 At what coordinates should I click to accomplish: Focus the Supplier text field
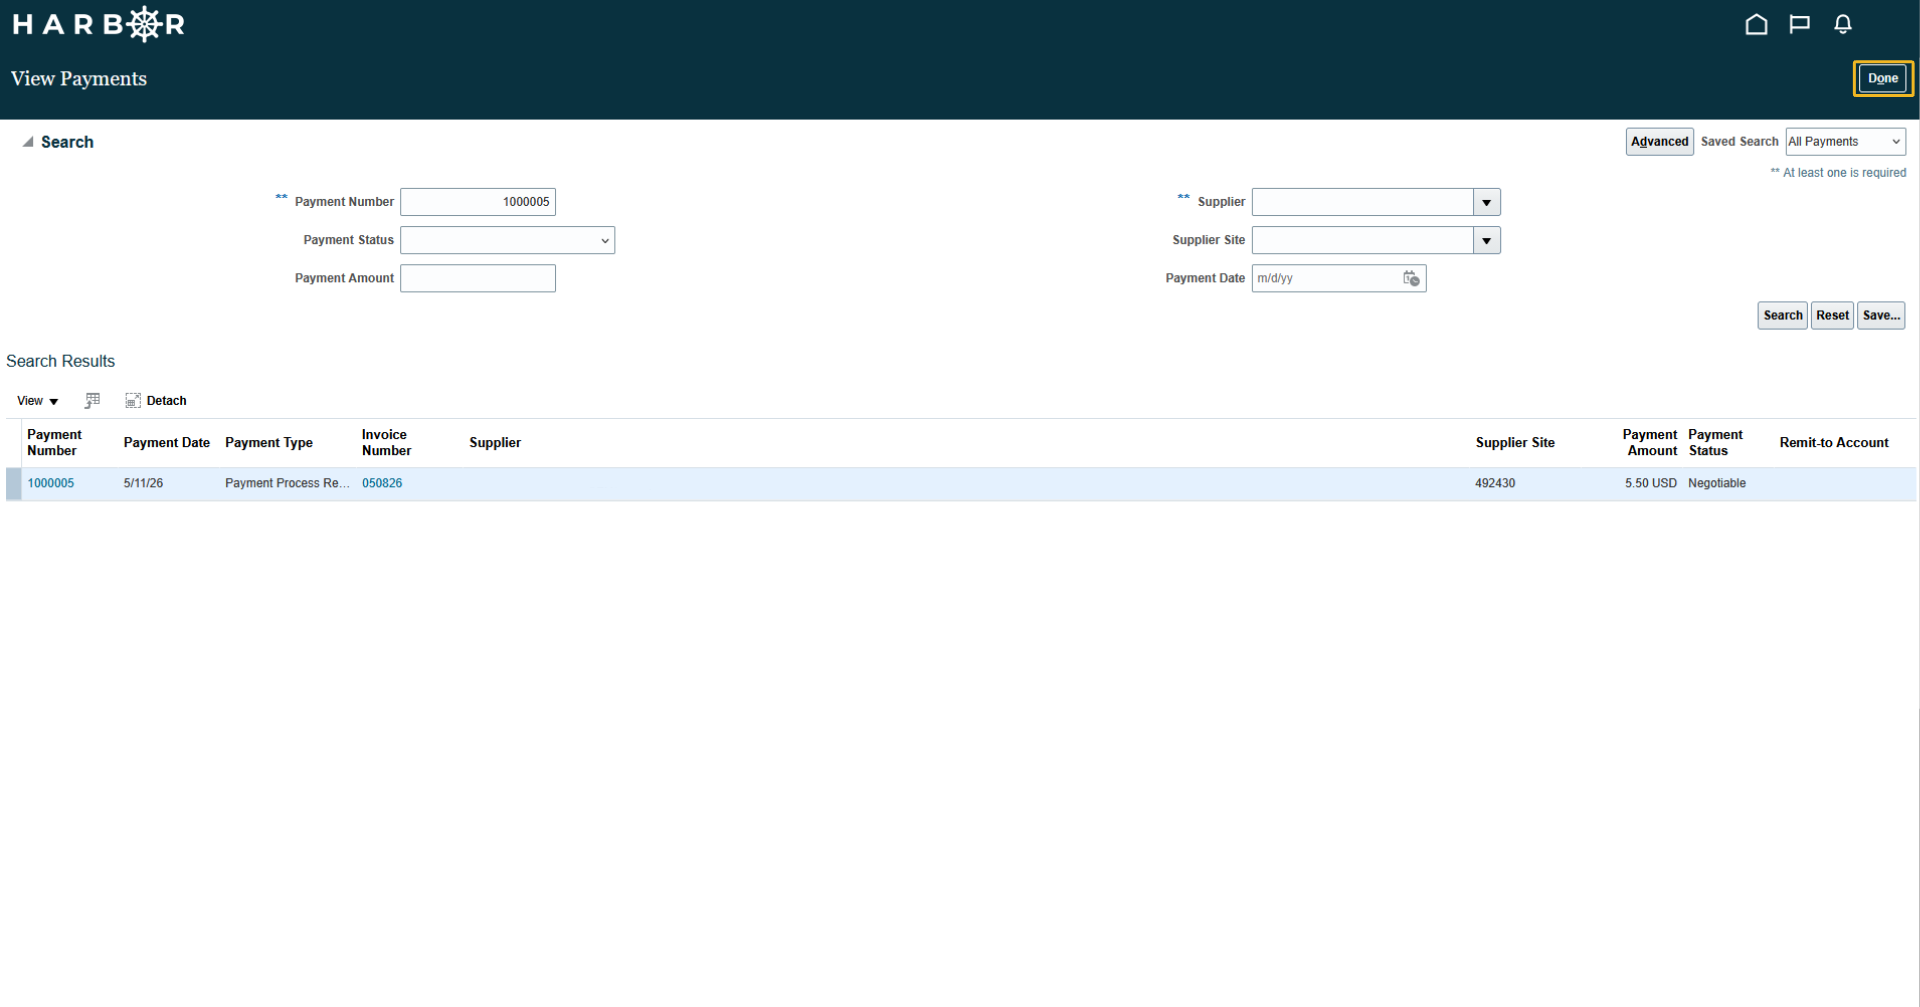coord(1363,202)
